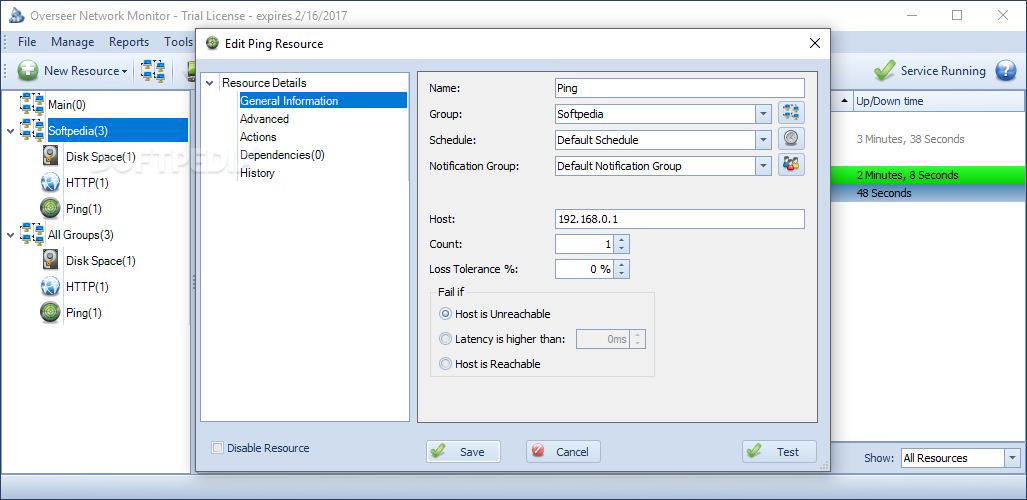
Task: Select the green 2 Minutes, 8 Seconds row
Action: pos(929,175)
